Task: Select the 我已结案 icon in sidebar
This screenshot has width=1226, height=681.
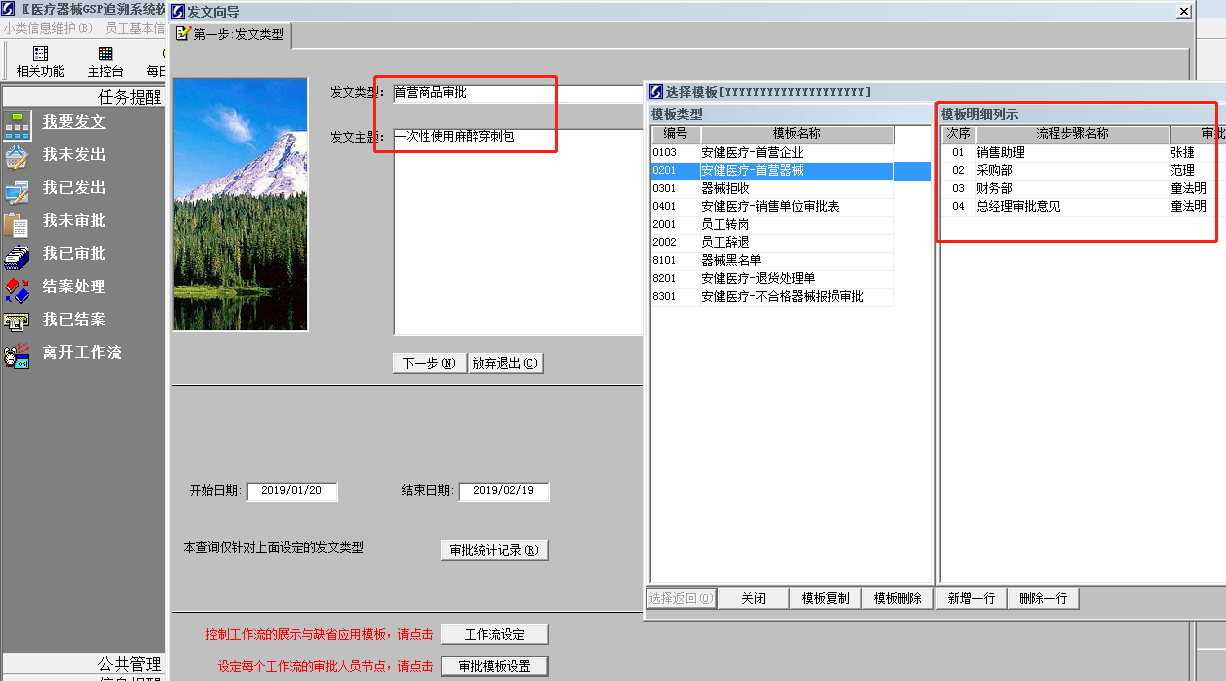Action: click(x=17, y=322)
